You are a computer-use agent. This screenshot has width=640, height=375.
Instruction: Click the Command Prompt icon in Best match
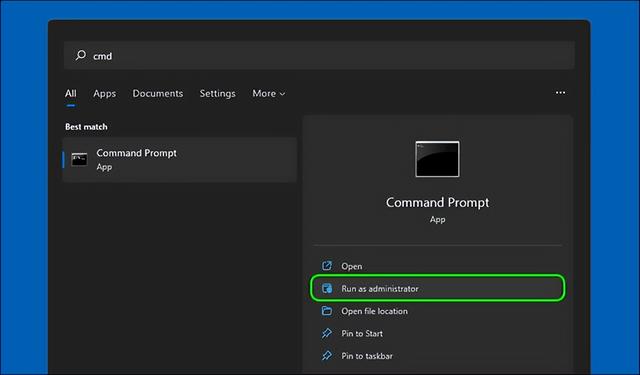pyautogui.click(x=79, y=159)
